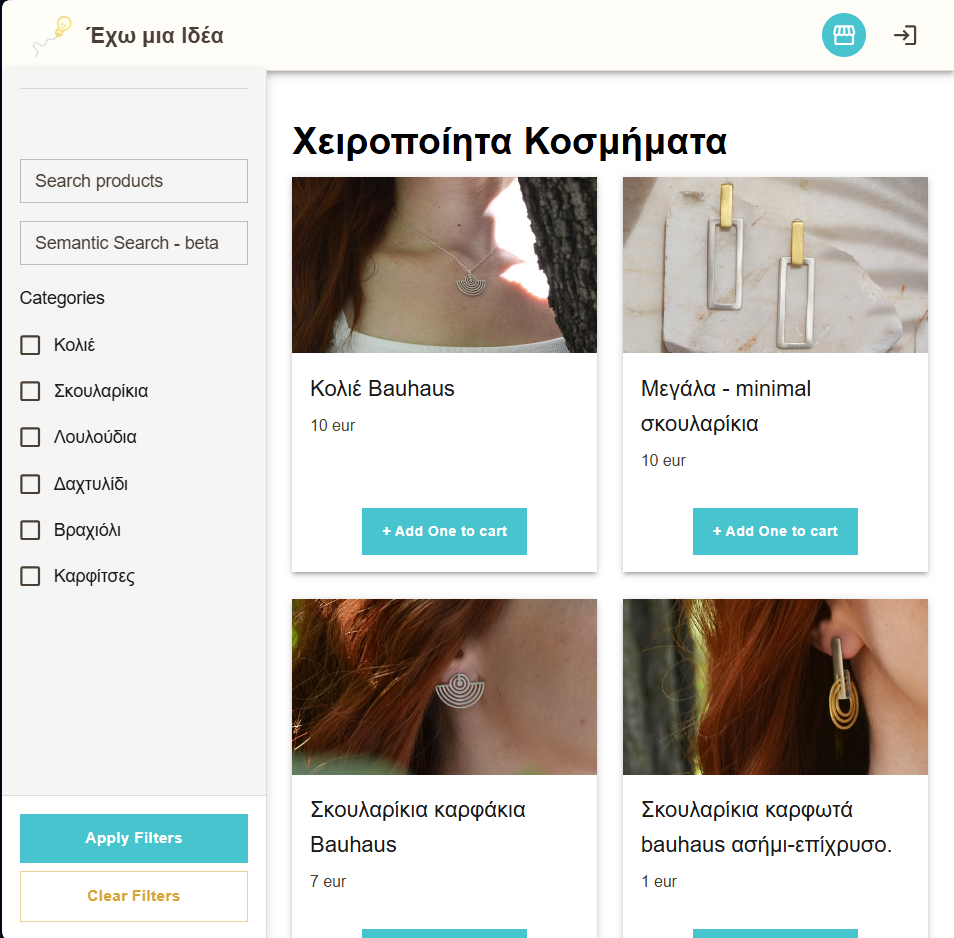This screenshot has width=954, height=938.
Task: Check the Σκουλαρίκια filter
Action: pyautogui.click(x=29, y=391)
